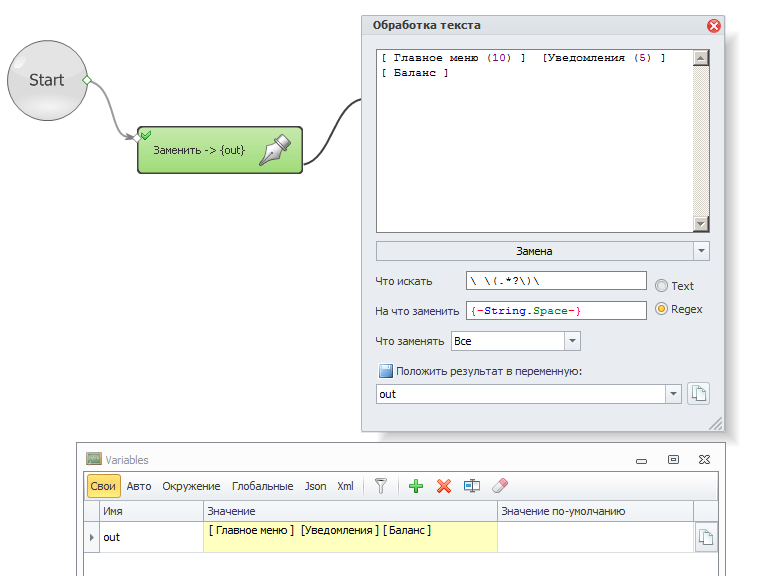Image resolution: width=763 pixels, height=576 pixels.
Task: Click copy icon next to out variable dropdown
Action: [699, 394]
